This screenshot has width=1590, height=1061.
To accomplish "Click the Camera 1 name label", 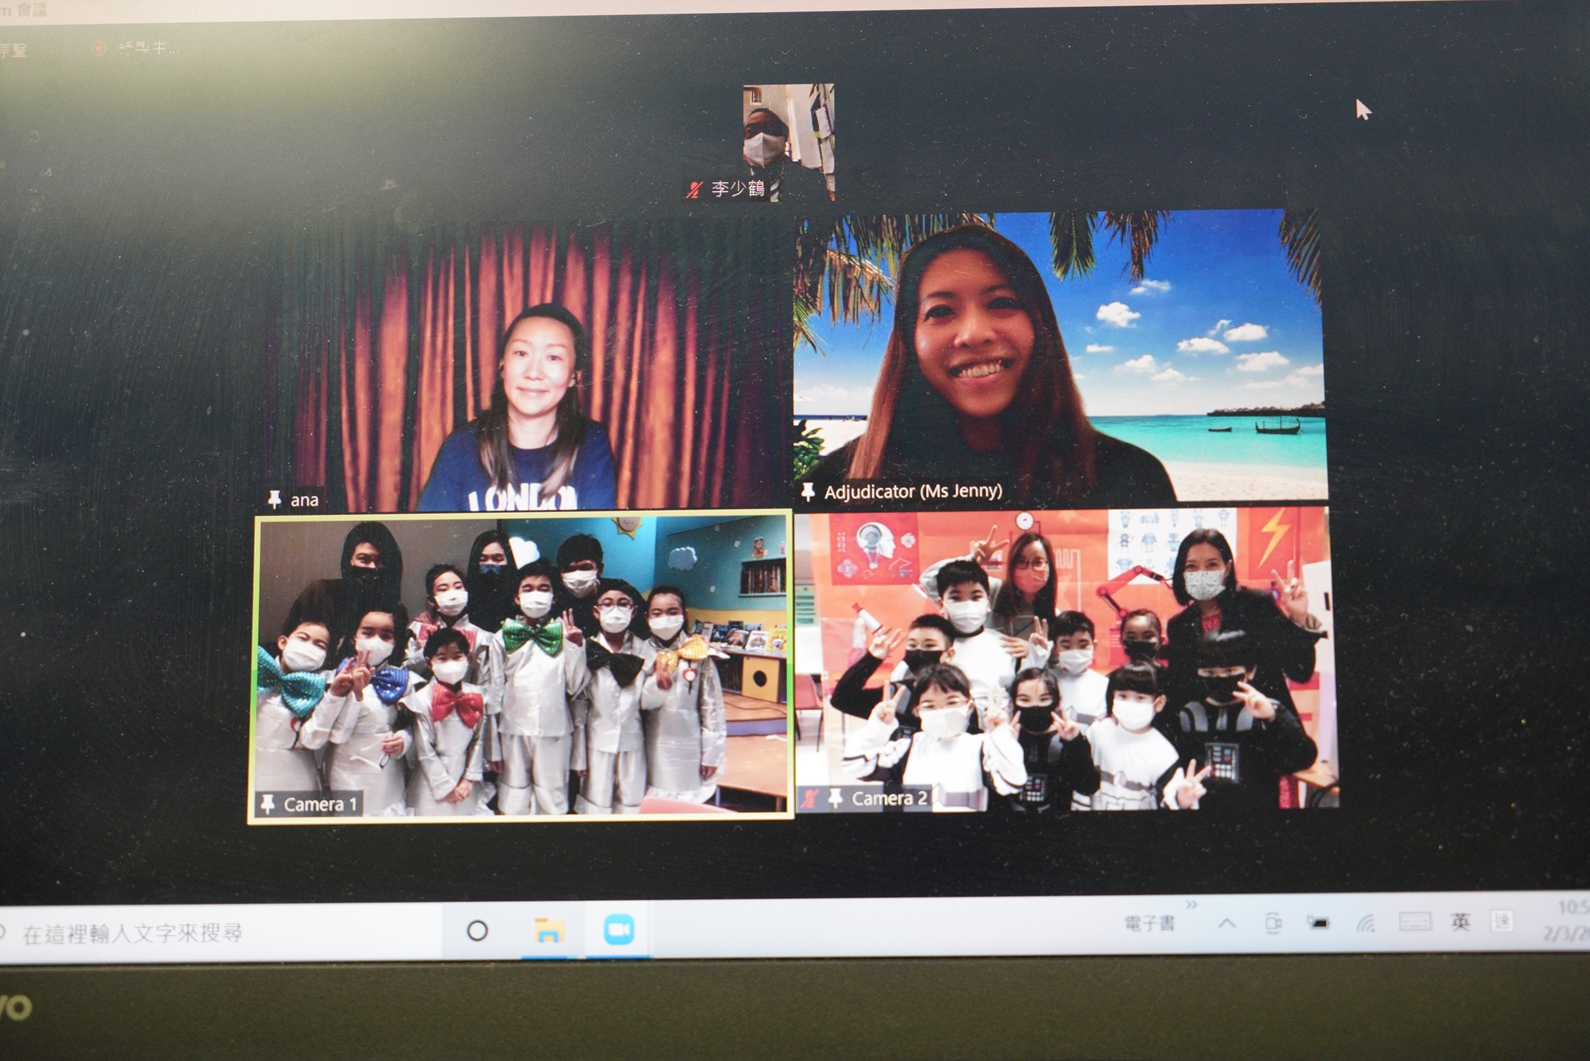I will [320, 804].
